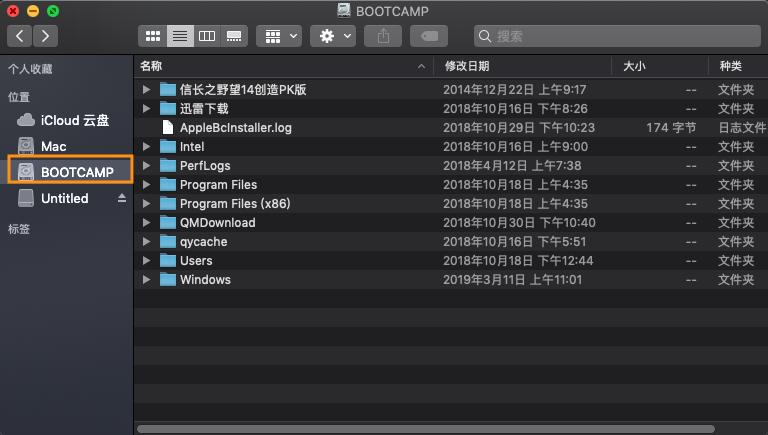The height and width of the screenshot is (435, 768).
Task: Expand the Windows folder
Action: (x=146, y=279)
